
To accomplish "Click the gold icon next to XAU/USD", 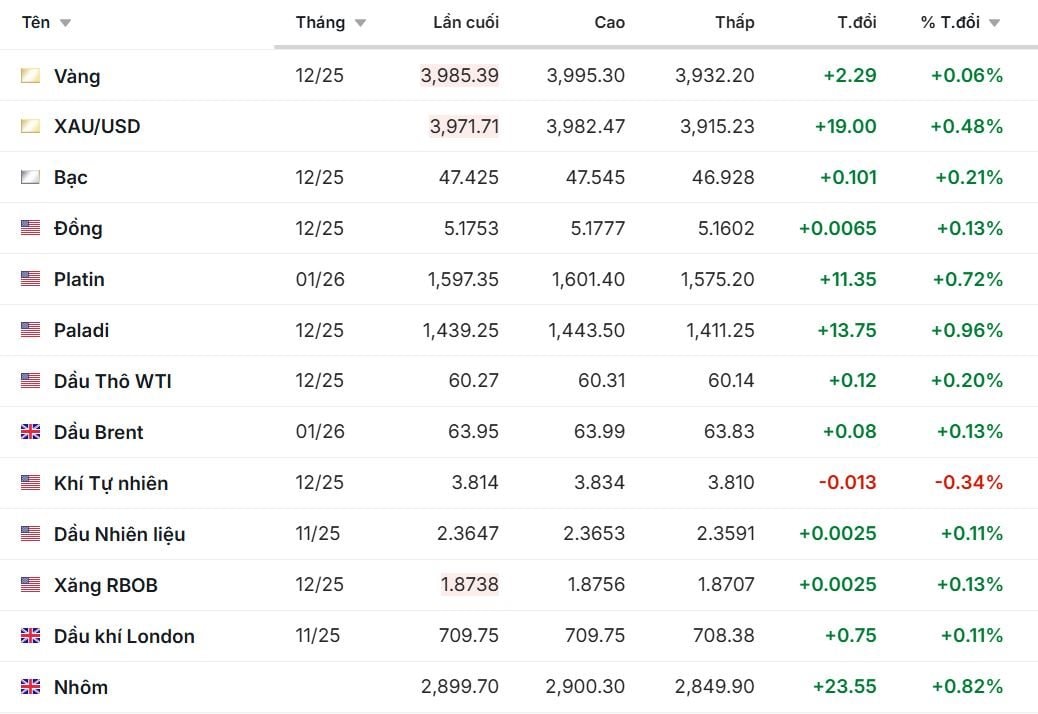I will click(31, 126).
